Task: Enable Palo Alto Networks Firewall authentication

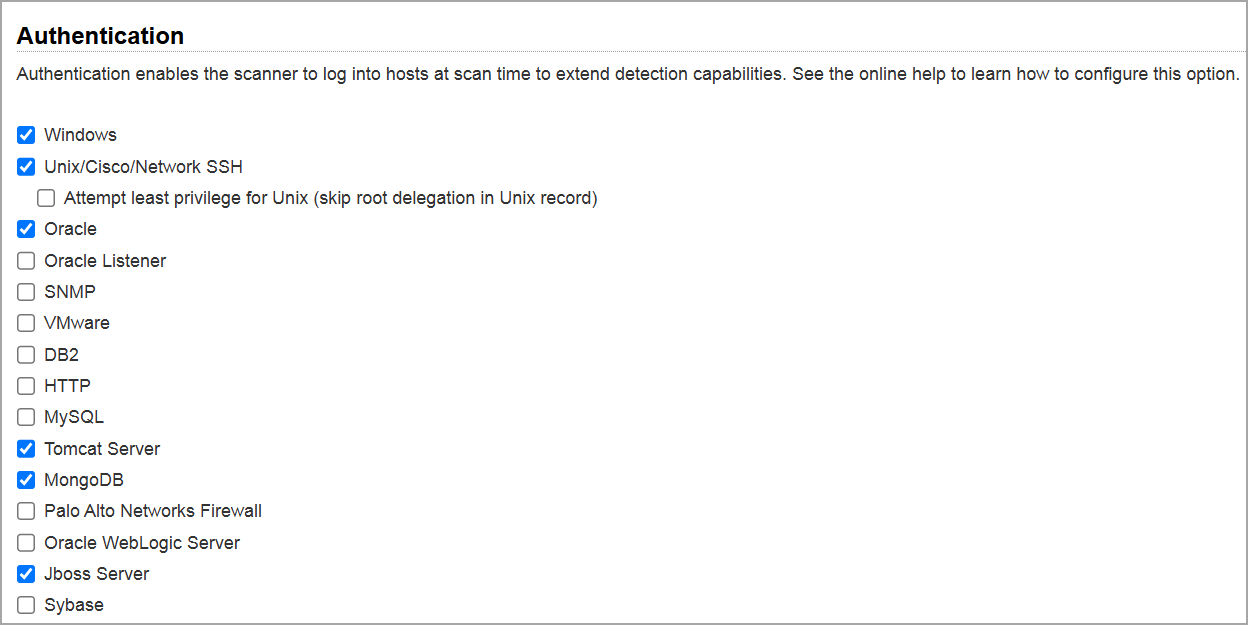Action: coord(25,511)
